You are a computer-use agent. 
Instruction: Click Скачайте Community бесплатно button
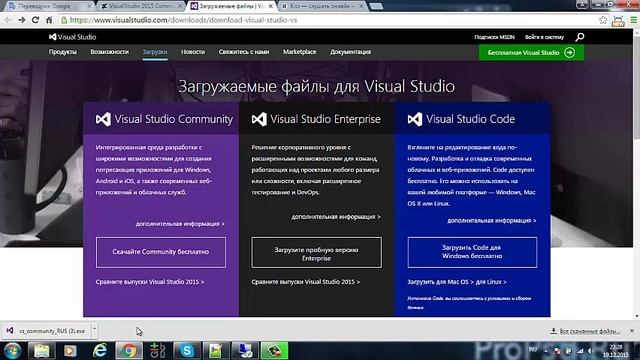coord(161,252)
